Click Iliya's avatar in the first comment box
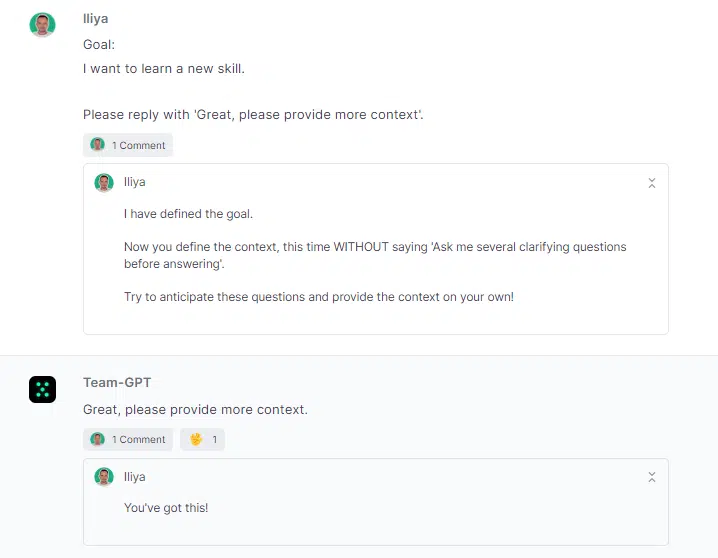718x558 pixels. click(104, 183)
